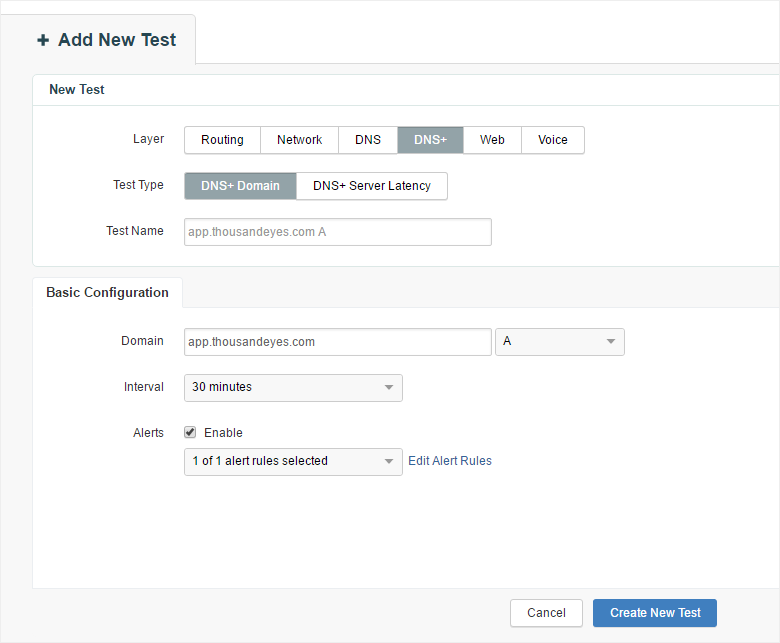This screenshot has width=780, height=643.
Task: Open the Basic Configuration tab
Action: (107, 293)
